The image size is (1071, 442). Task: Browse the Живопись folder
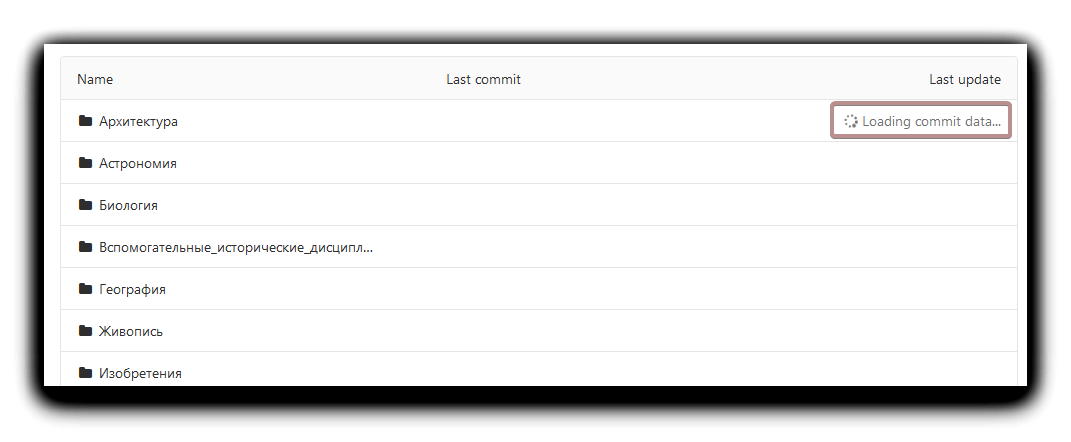131,331
